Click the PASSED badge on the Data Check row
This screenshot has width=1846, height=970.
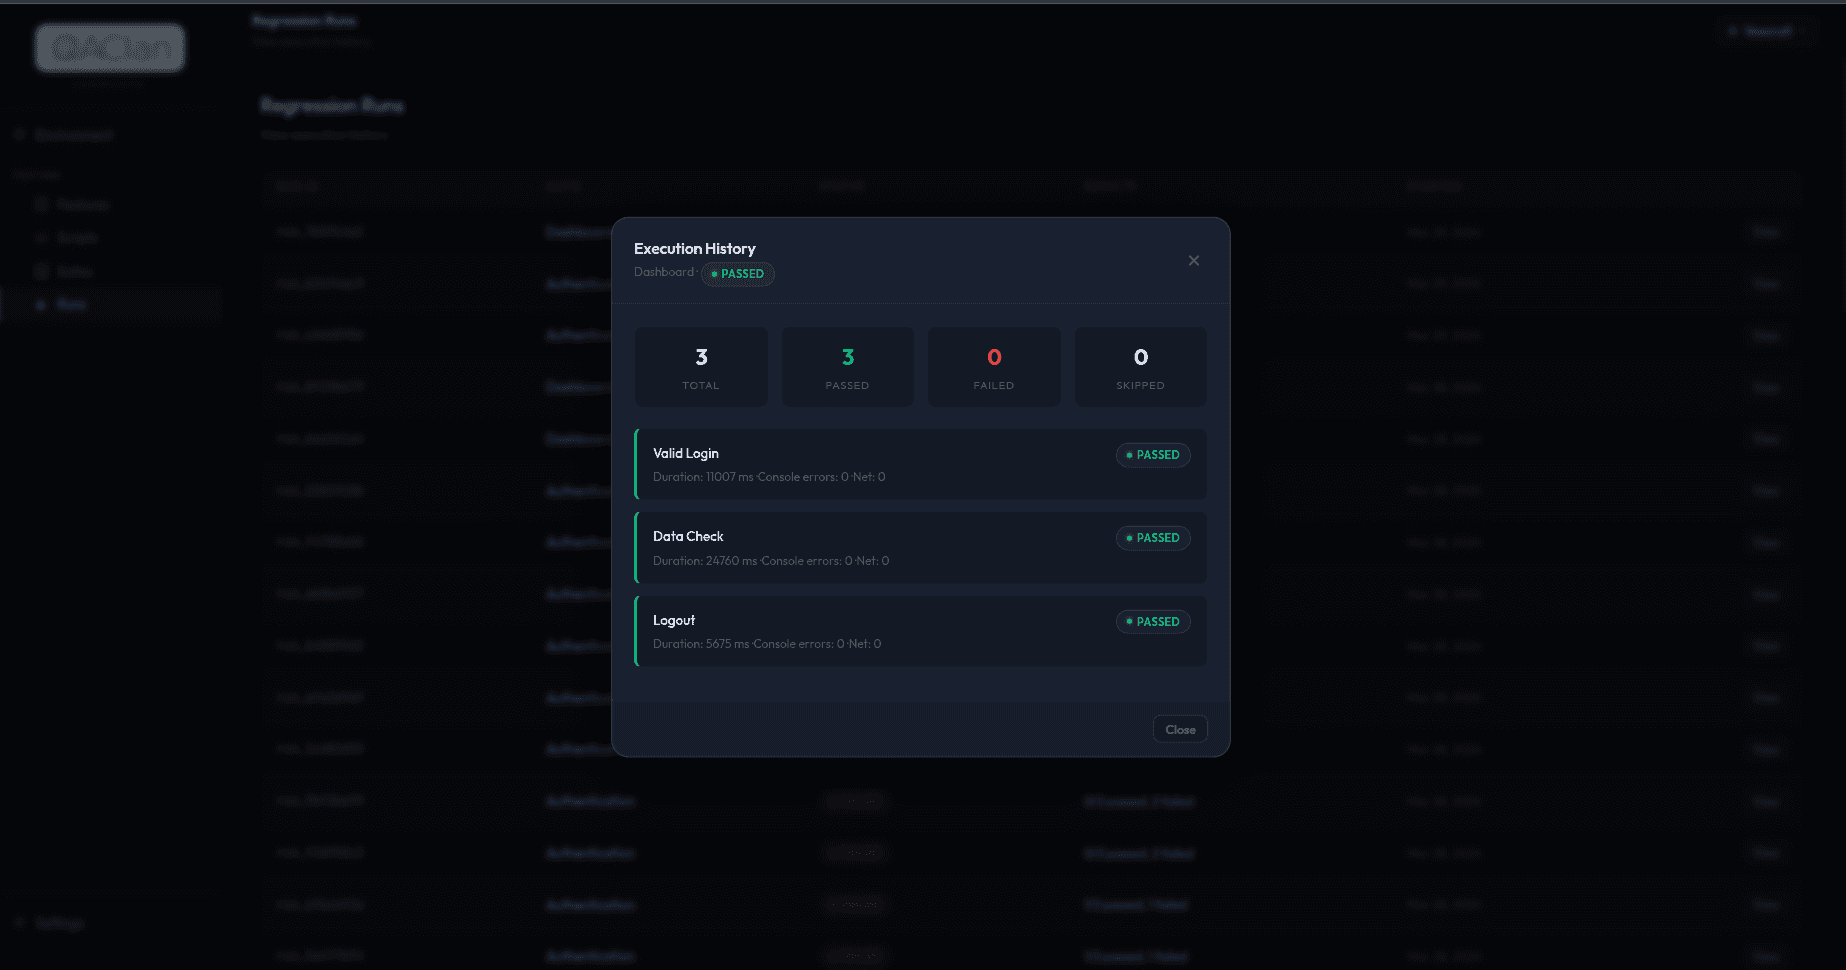pyautogui.click(x=1152, y=538)
